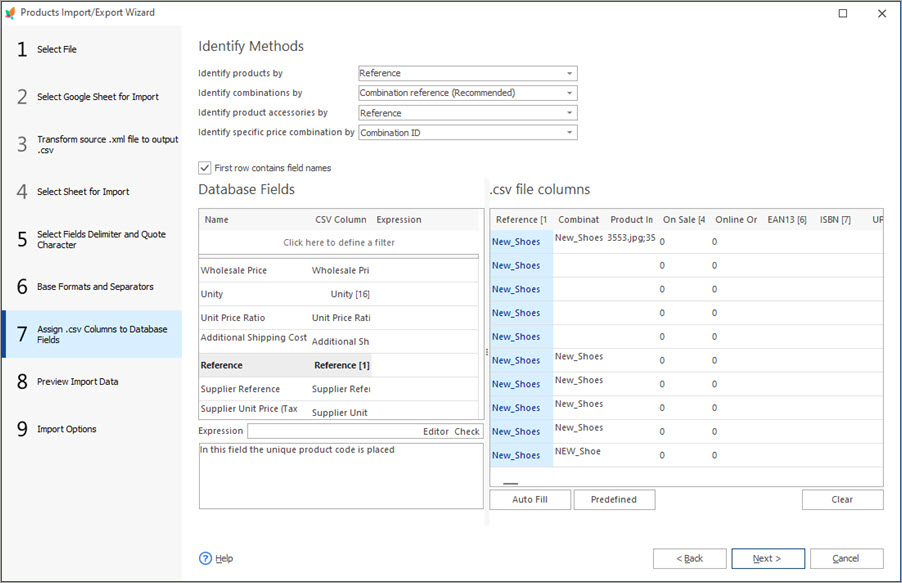This screenshot has width=902, height=583.
Task: Toggle First row contains field names checkbox
Action: coord(205,167)
